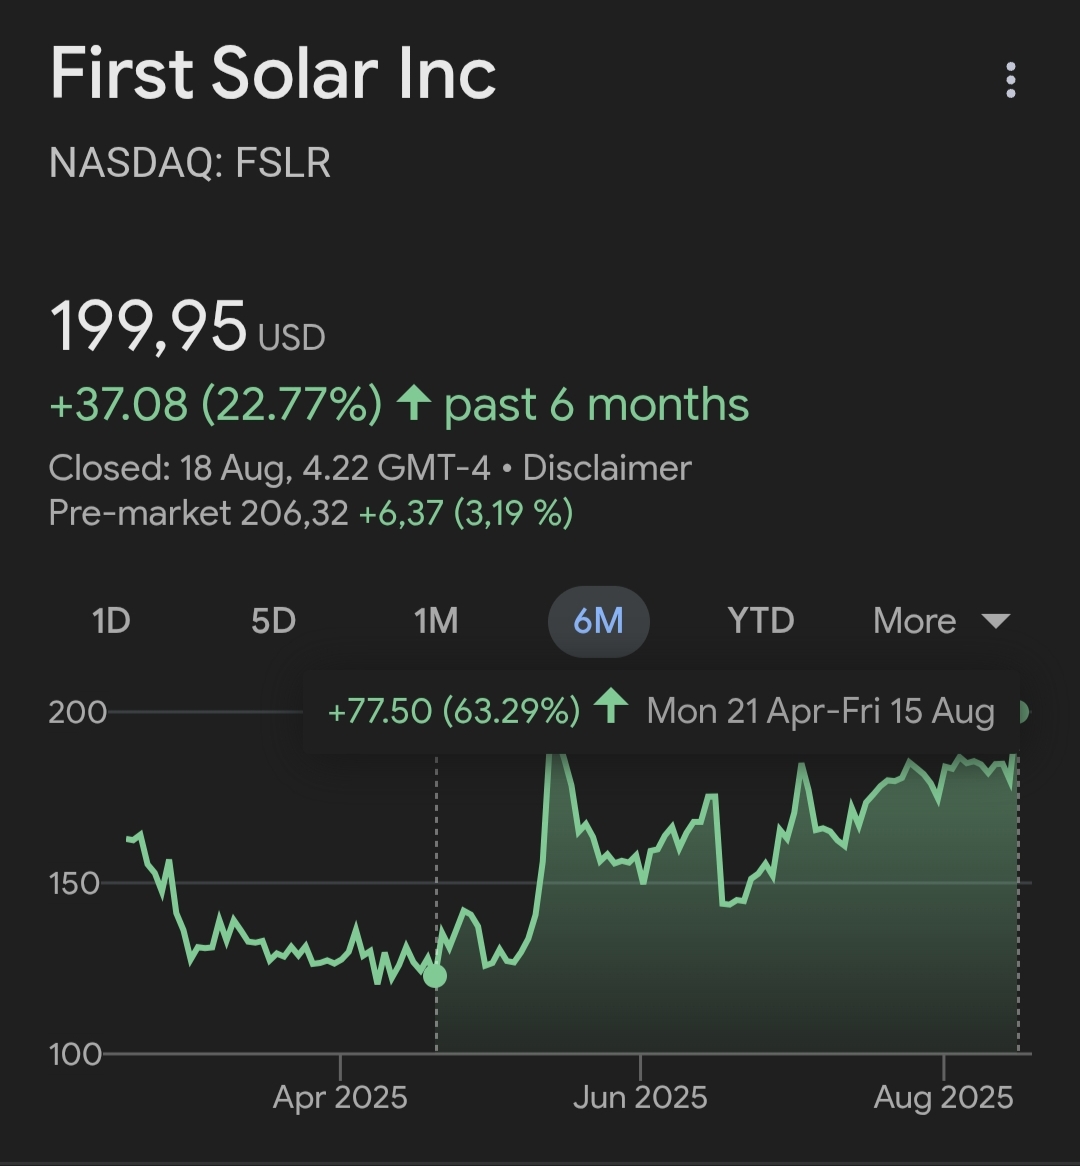1080x1166 pixels.
Task: Switch to the 1D time range
Action: click(x=111, y=621)
